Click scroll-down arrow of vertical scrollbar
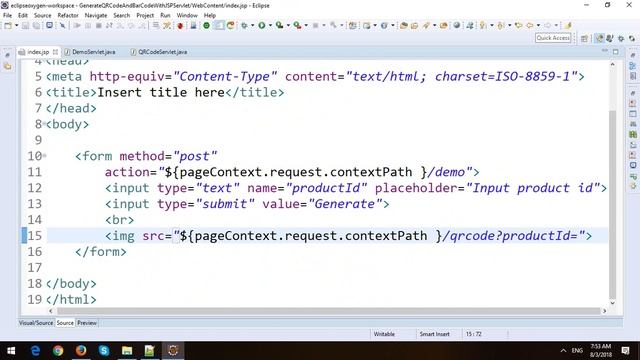 [x=612, y=303]
